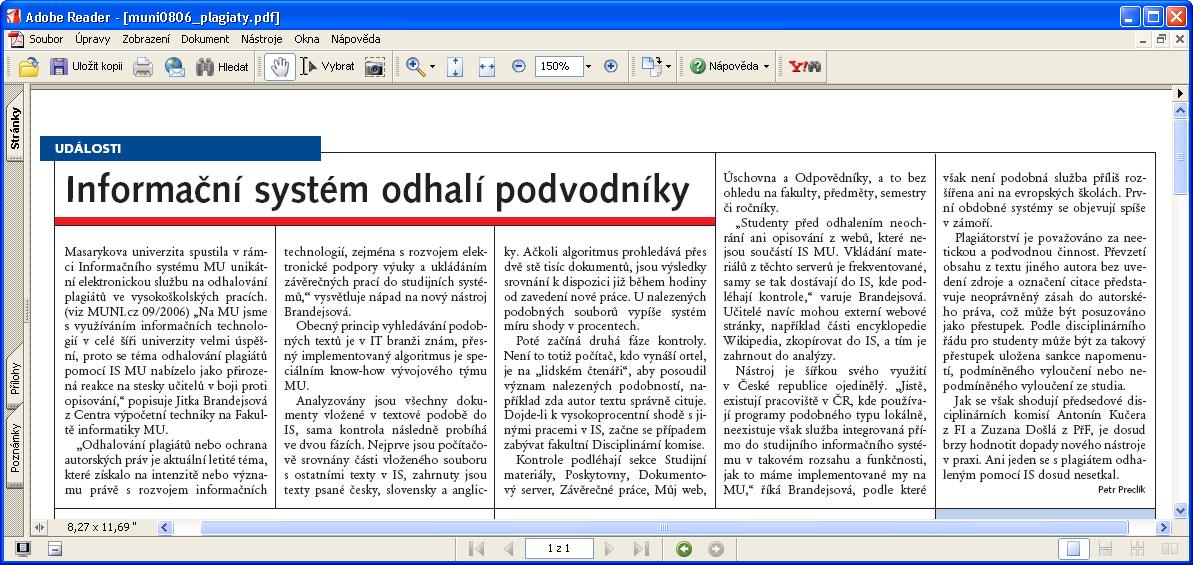Open search with Hledat binoculars
This screenshot has width=1193, height=565.
click(x=222, y=67)
